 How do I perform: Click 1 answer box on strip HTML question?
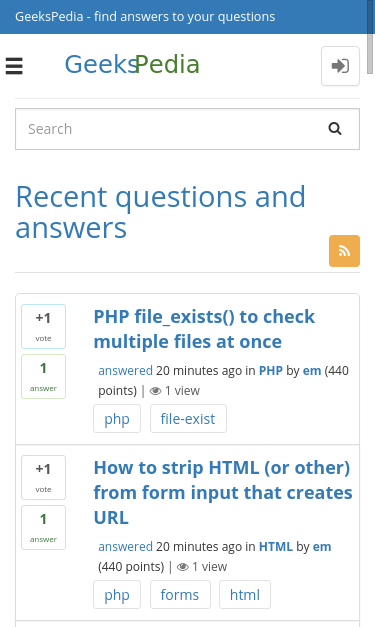pyautogui.click(x=44, y=528)
